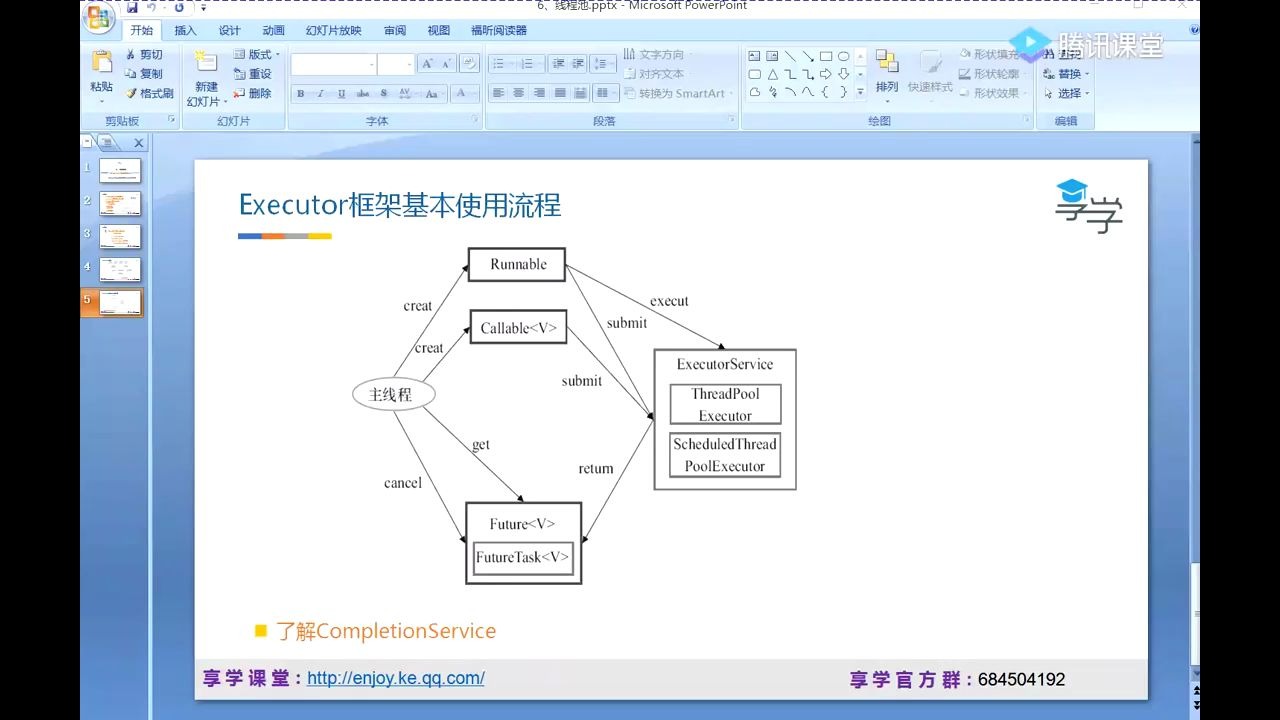Viewport: 1280px width, 720px height.
Task: Undo the last action
Action: [x=153, y=7]
